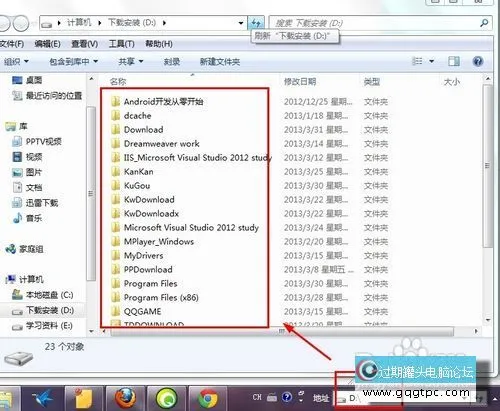500x411 pixels.
Task: Open the 查看(V) menu
Action: coord(84,44)
